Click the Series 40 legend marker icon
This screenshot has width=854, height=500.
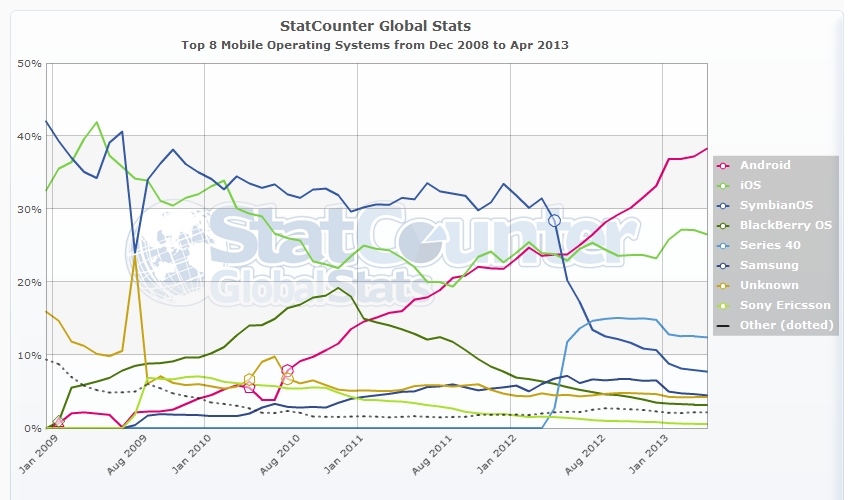[x=722, y=245]
